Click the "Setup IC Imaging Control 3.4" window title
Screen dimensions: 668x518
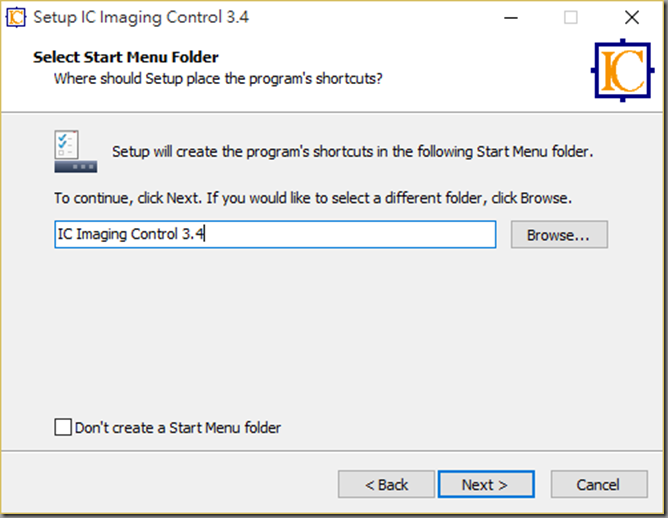[141, 17]
